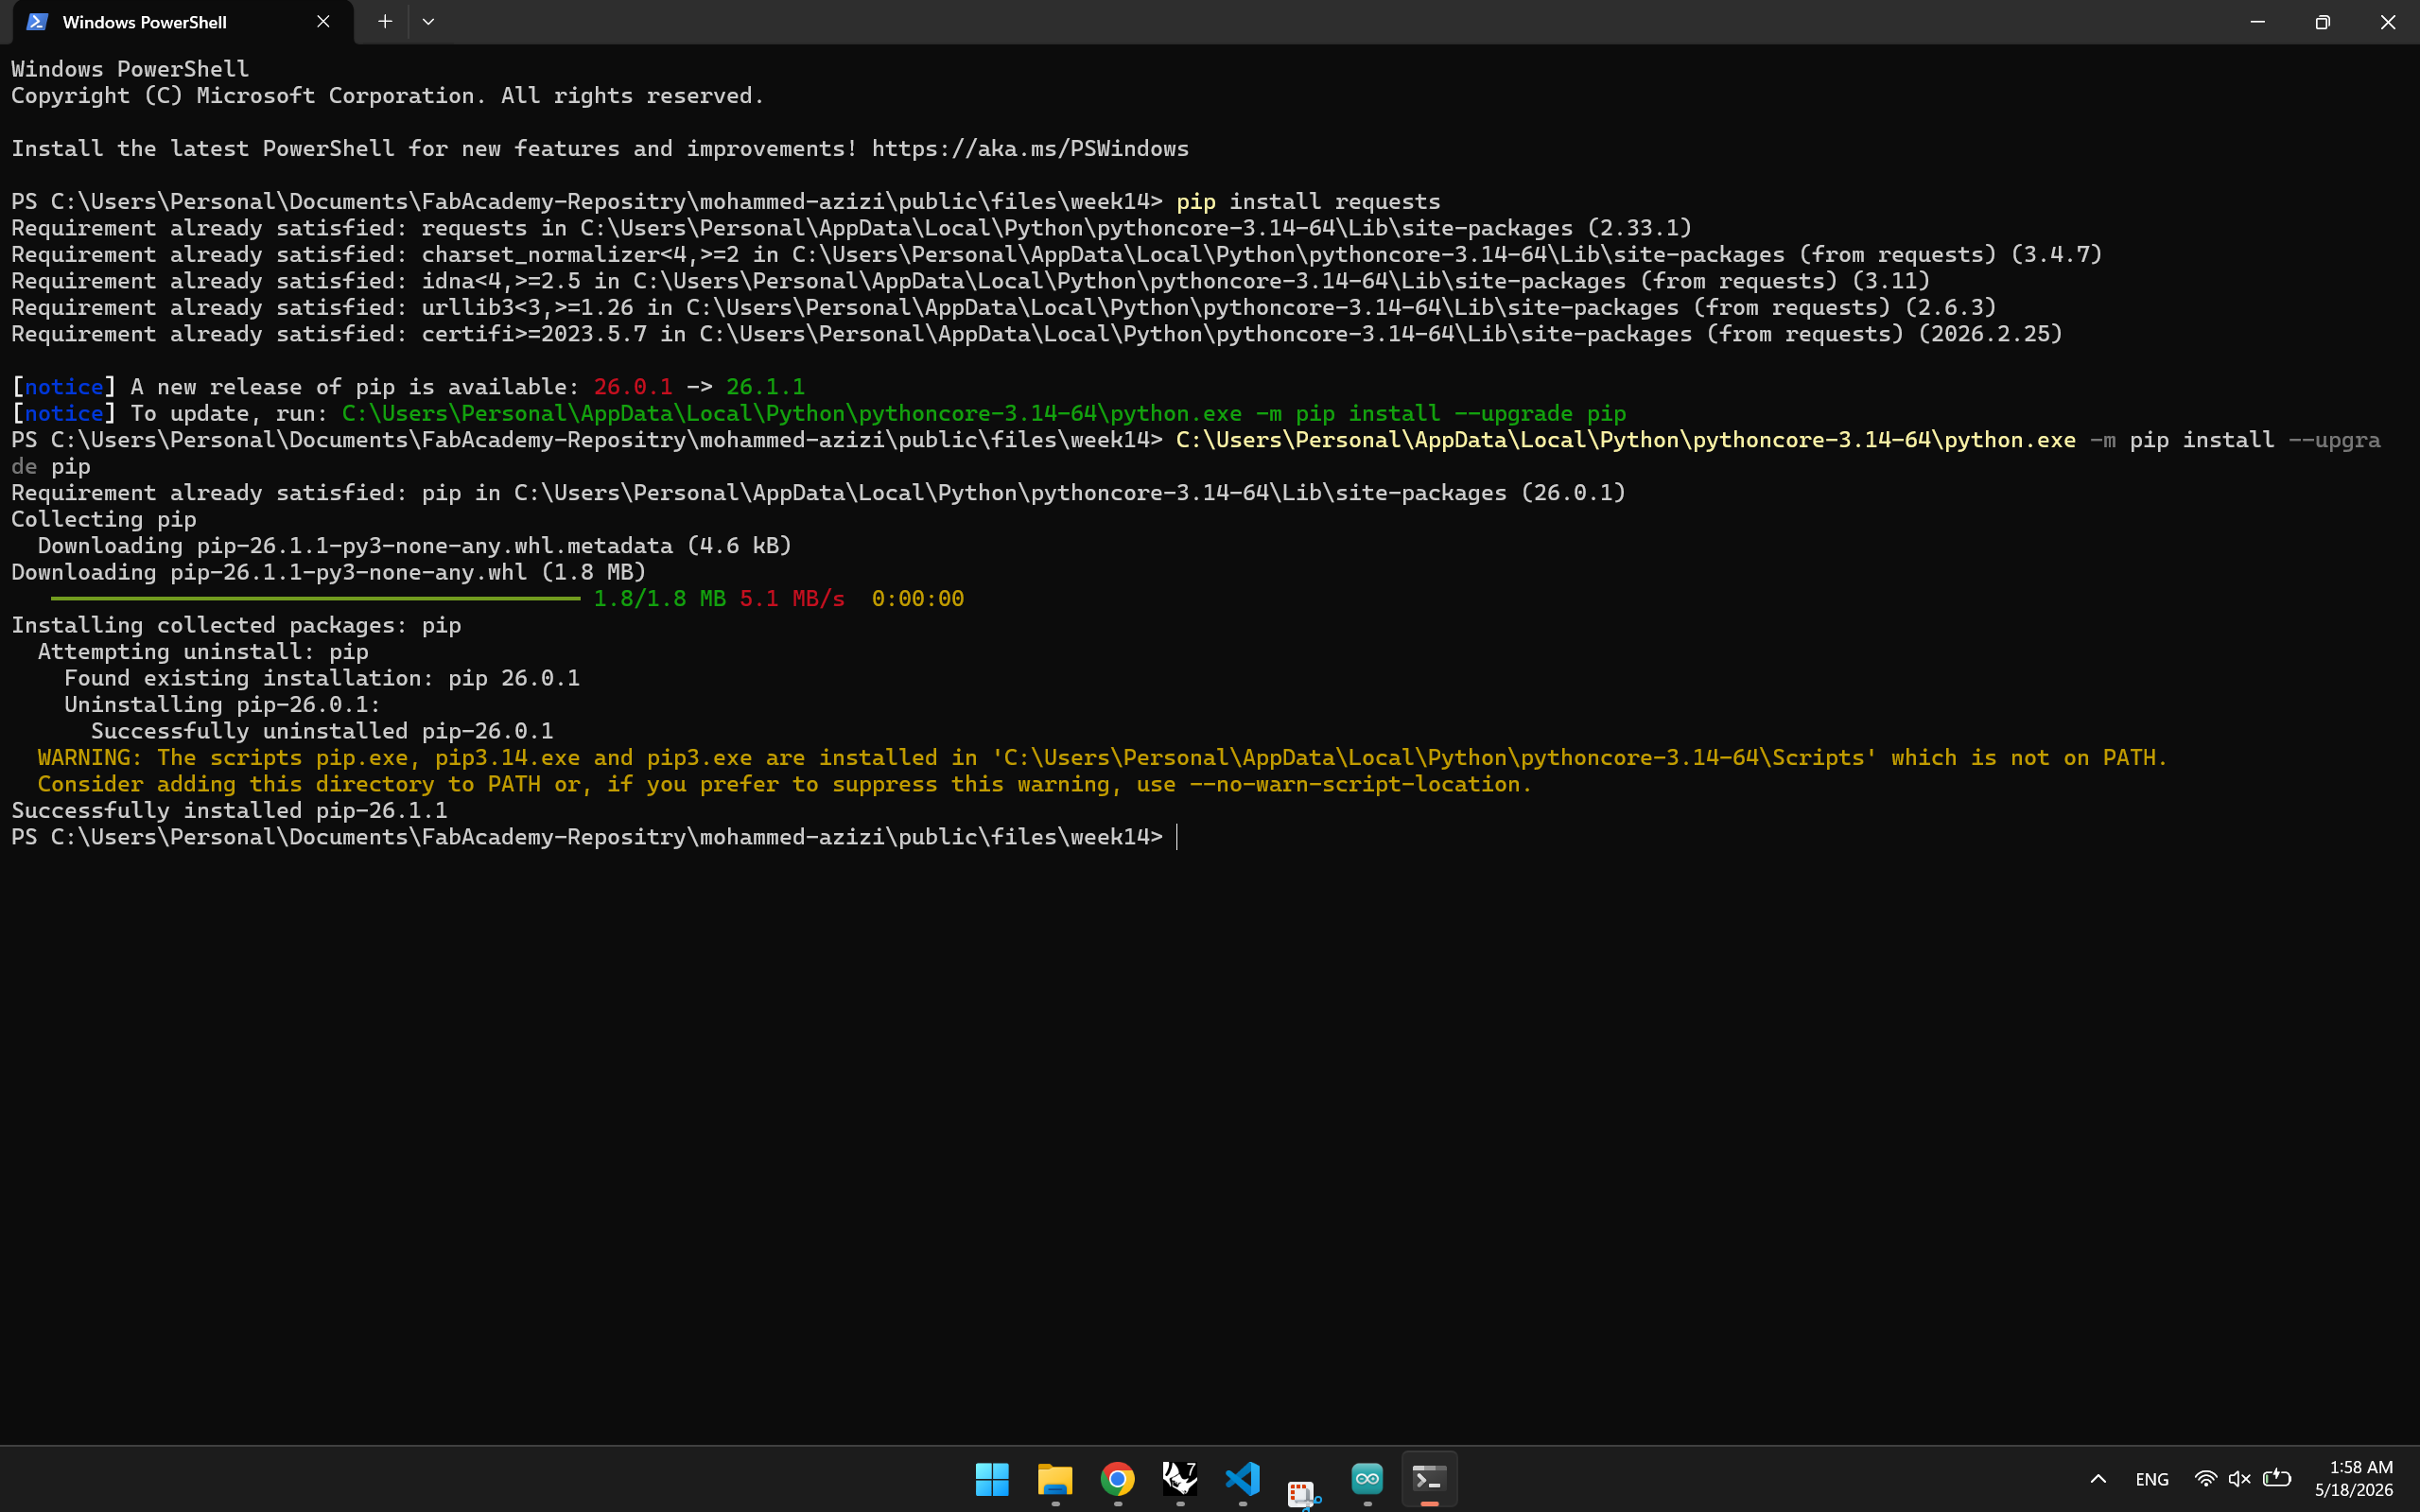Screen dimensions: 2420x1512
Task: Click the WARNING line about scripts not on PATH
Action: click(1102, 758)
